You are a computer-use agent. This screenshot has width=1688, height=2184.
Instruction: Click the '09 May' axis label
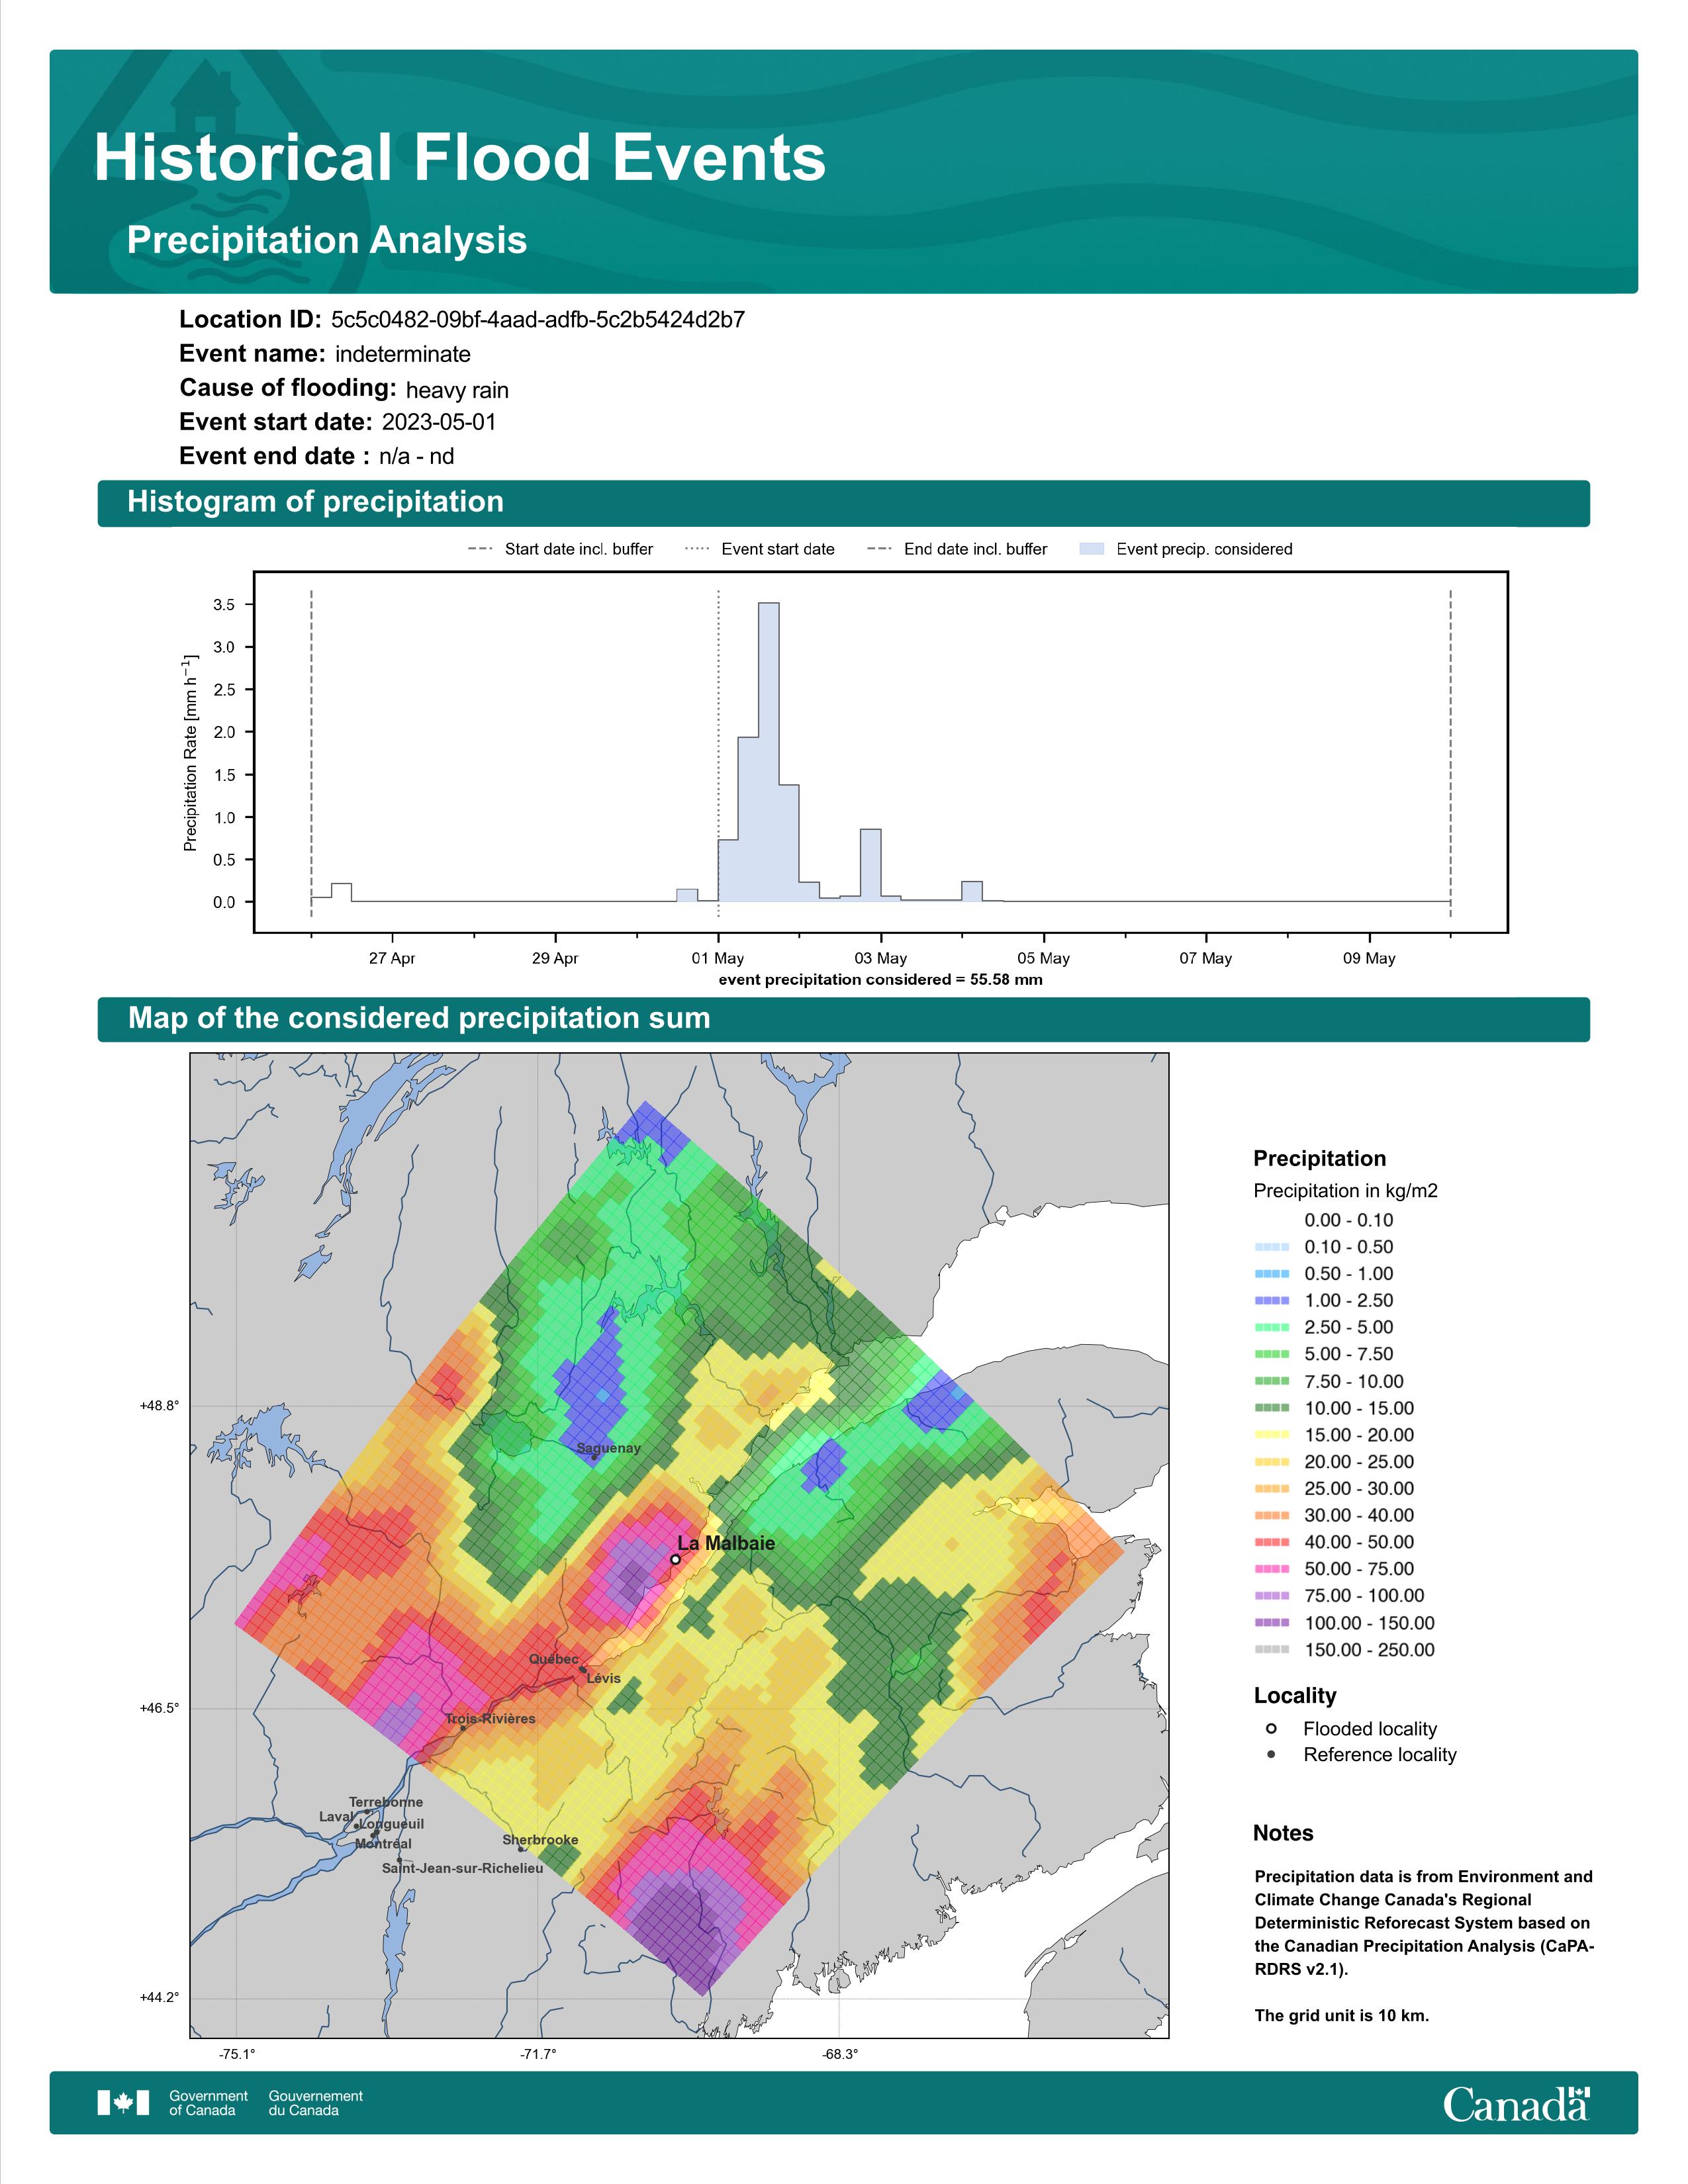(x=1369, y=958)
